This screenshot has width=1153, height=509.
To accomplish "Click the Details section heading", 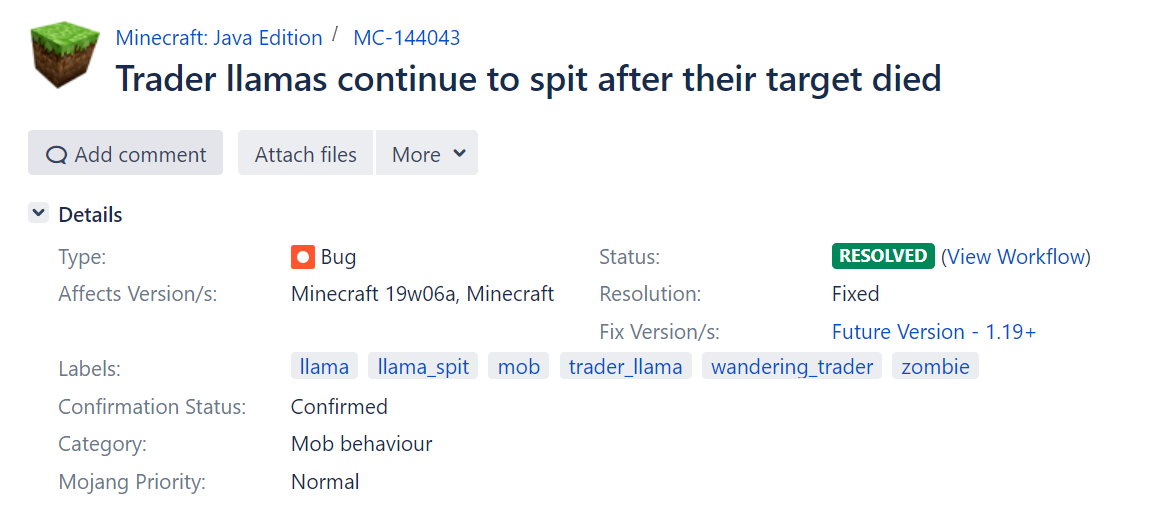I will pyautogui.click(x=90, y=214).
